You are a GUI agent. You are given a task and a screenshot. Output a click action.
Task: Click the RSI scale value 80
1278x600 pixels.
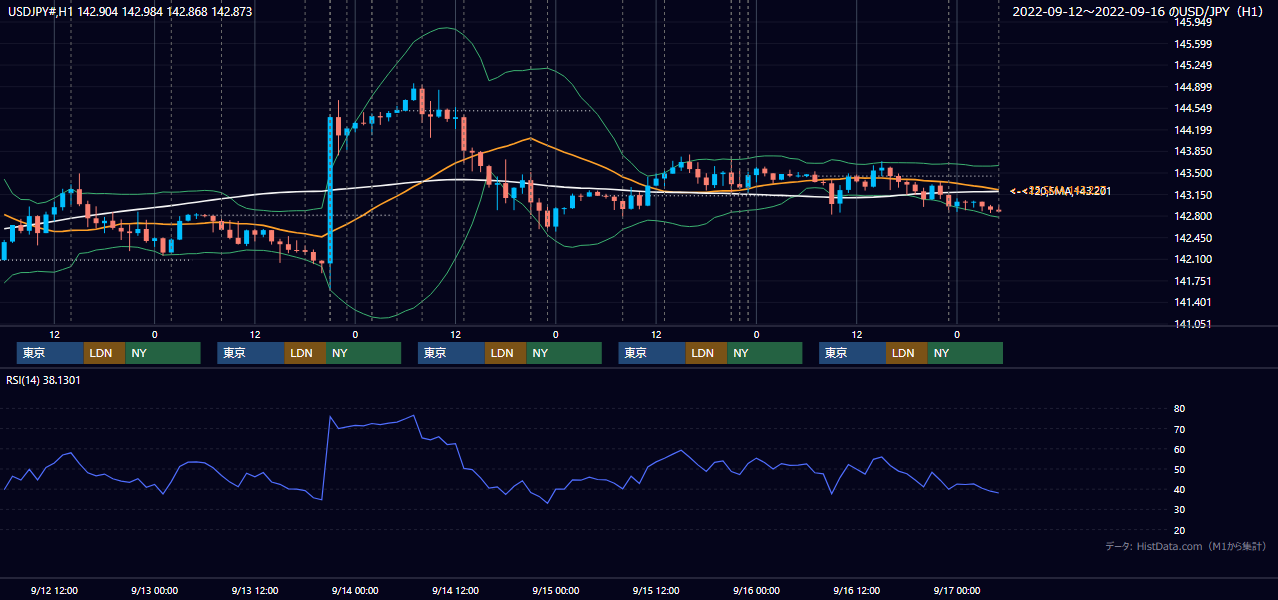(1180, 409)
